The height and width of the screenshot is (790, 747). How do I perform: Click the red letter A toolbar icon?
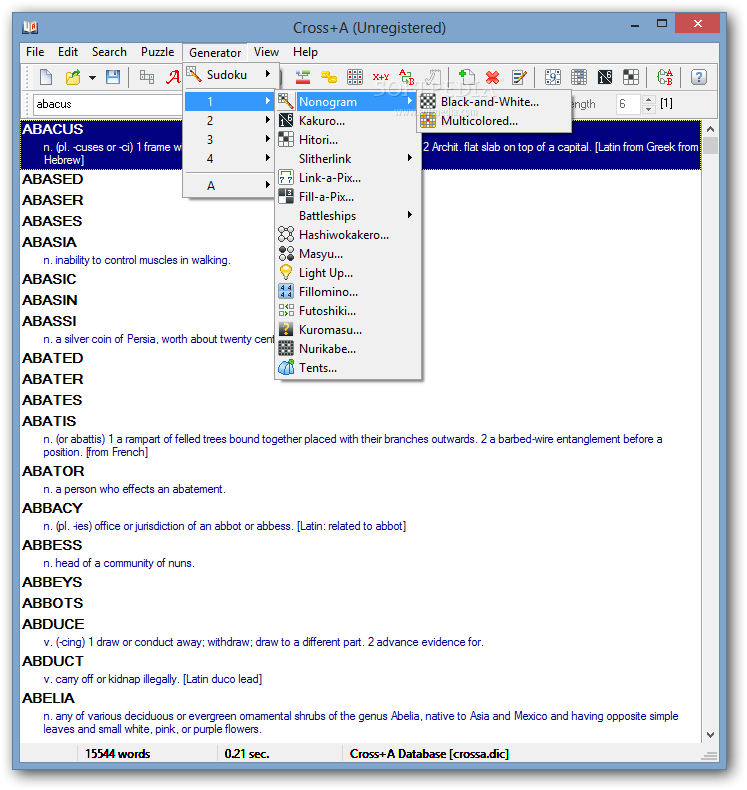pos(173,77)
